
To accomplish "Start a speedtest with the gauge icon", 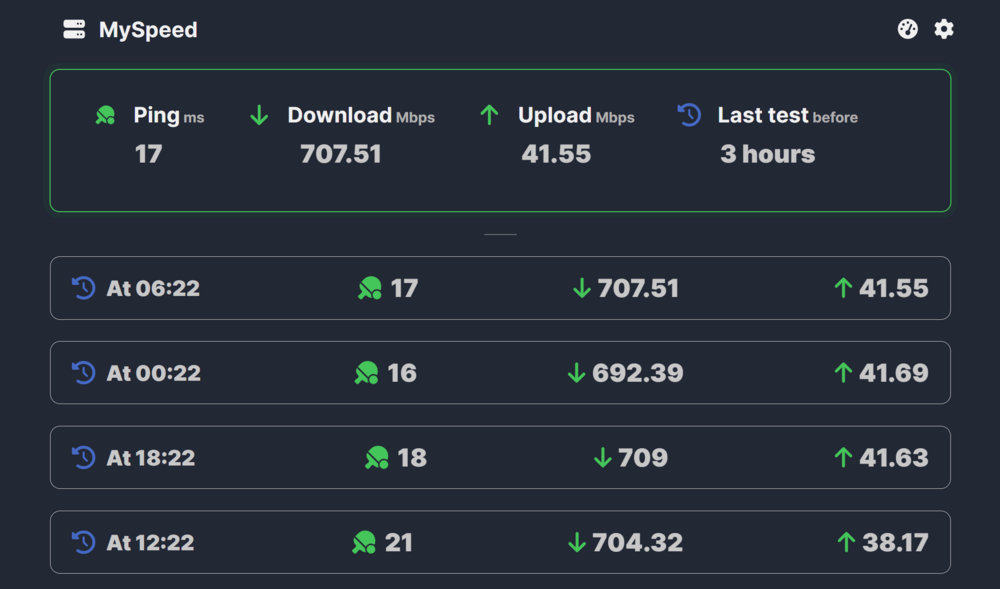I will (x=908, y=29).
